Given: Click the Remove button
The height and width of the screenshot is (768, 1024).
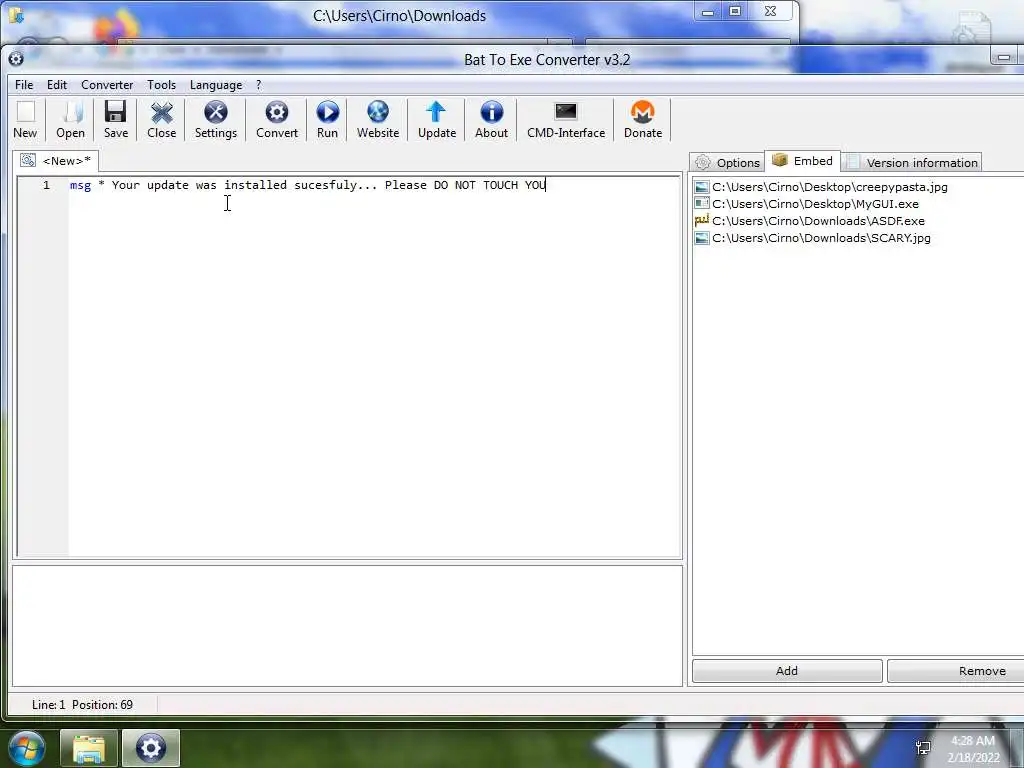Looking at the screenshot, I should click(955, 671).
